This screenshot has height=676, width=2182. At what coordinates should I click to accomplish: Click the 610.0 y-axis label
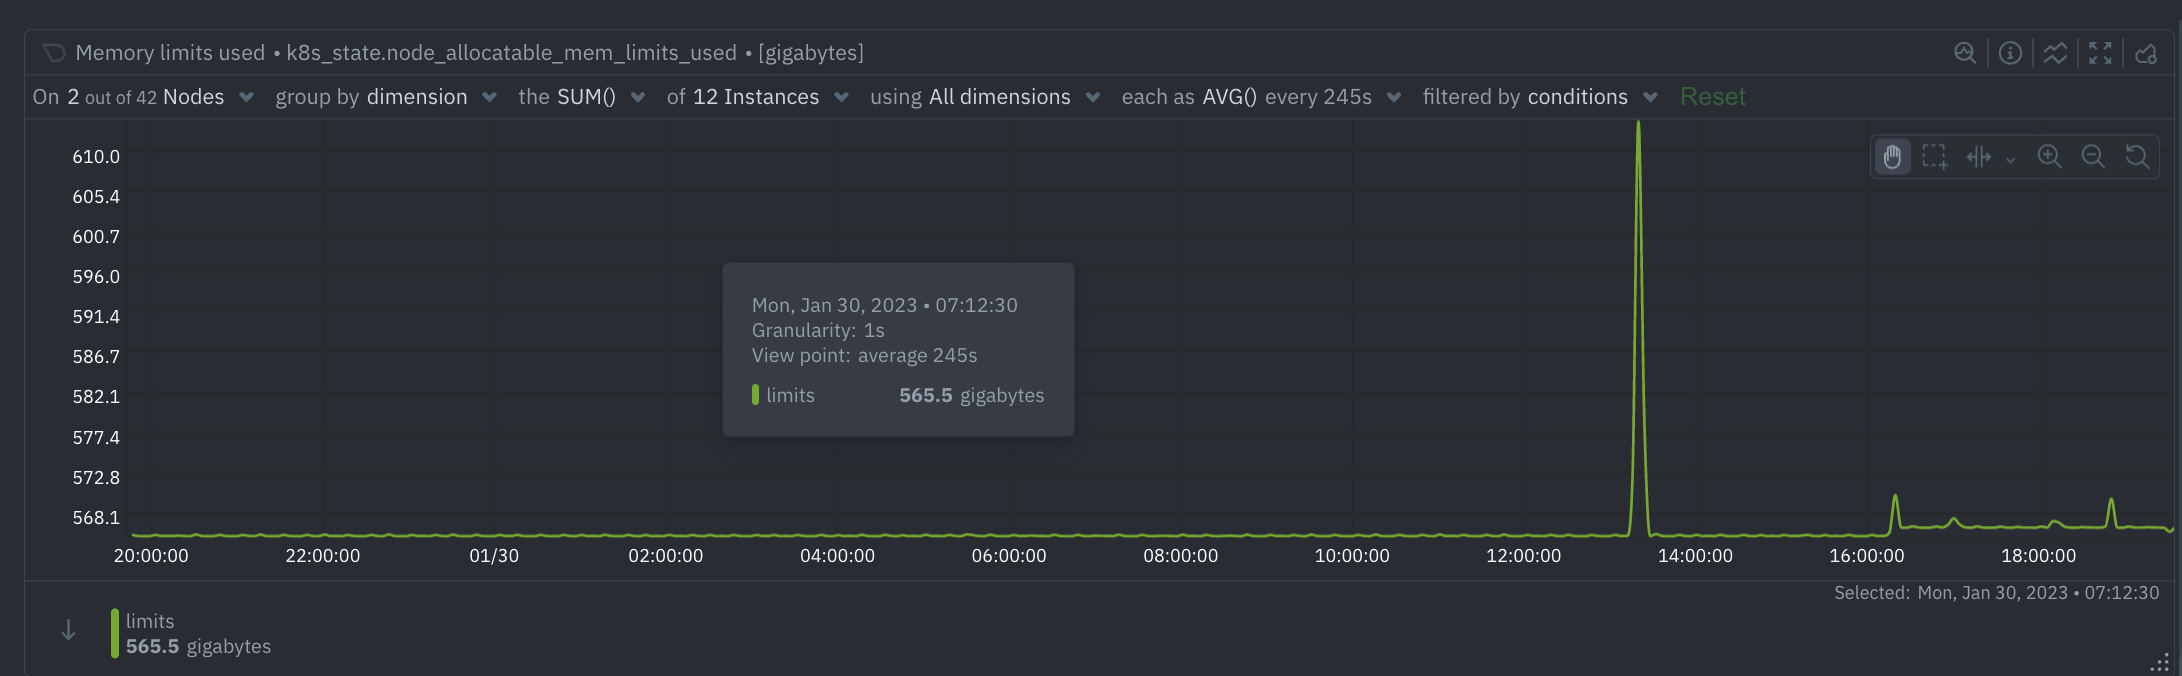coord(96,157)
